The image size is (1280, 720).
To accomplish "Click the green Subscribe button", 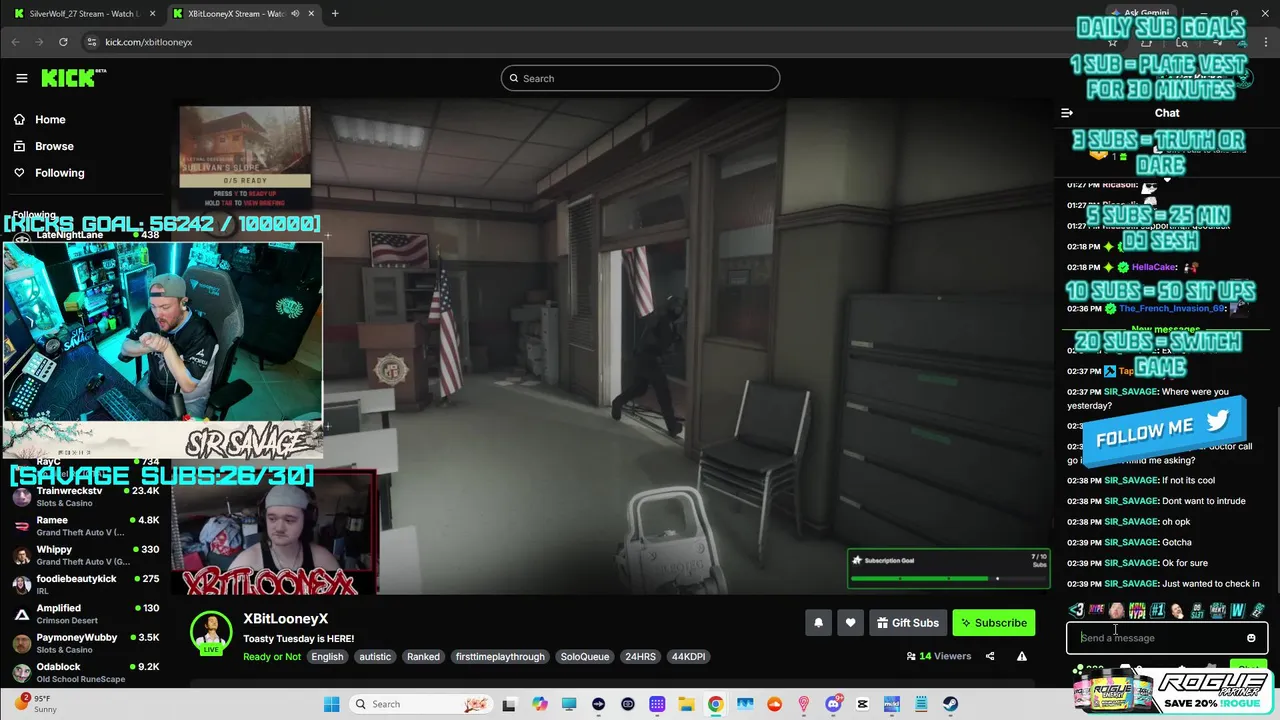I will (993, 623).
